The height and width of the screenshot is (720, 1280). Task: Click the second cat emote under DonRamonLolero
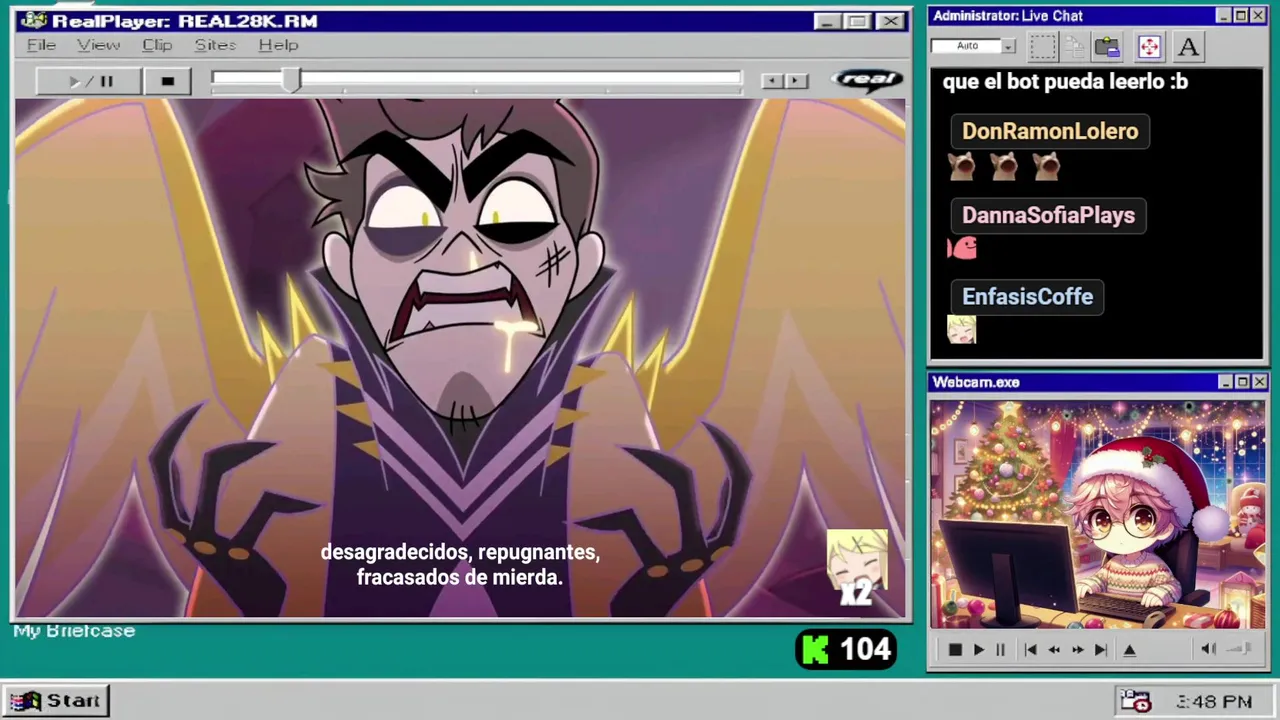tap(1004, 166)
